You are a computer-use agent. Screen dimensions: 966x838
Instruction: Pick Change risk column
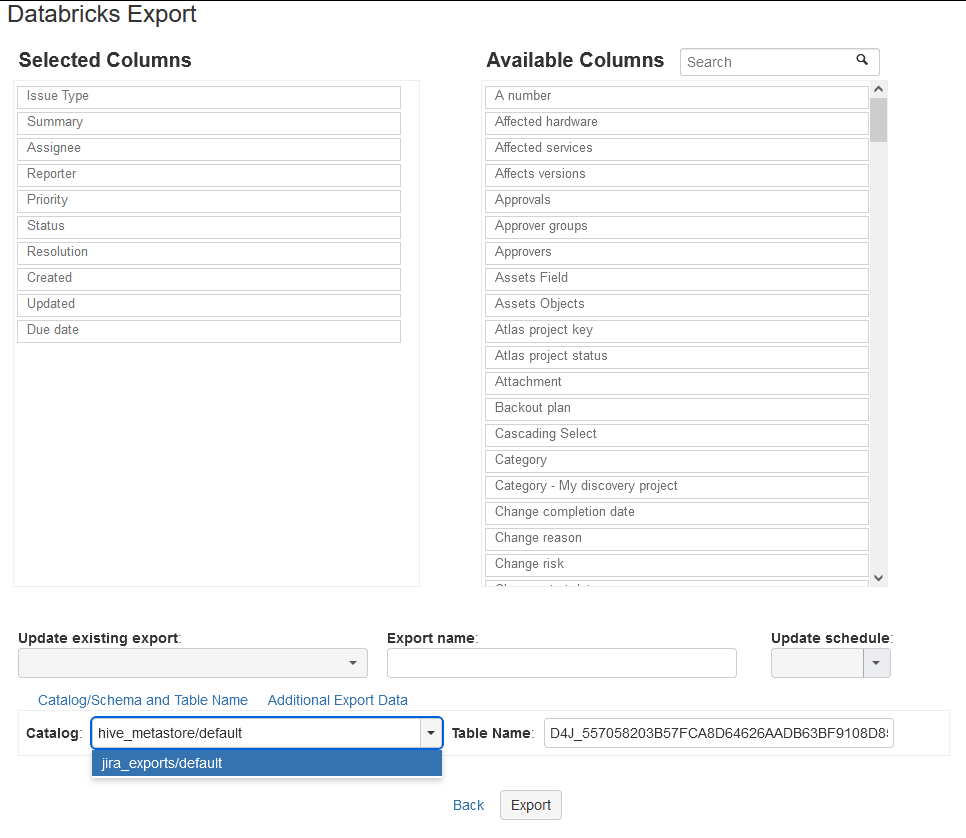(677, 565)
